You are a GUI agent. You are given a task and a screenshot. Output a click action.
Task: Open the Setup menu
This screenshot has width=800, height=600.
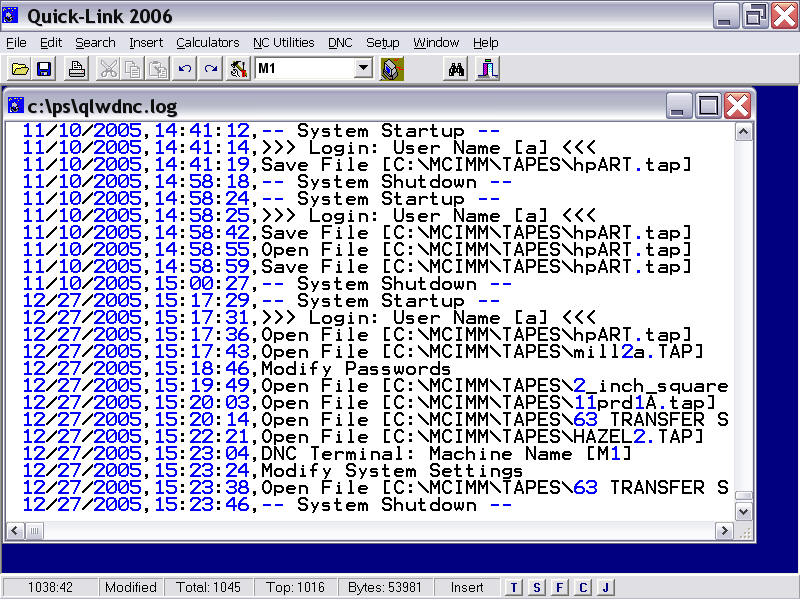383,43
